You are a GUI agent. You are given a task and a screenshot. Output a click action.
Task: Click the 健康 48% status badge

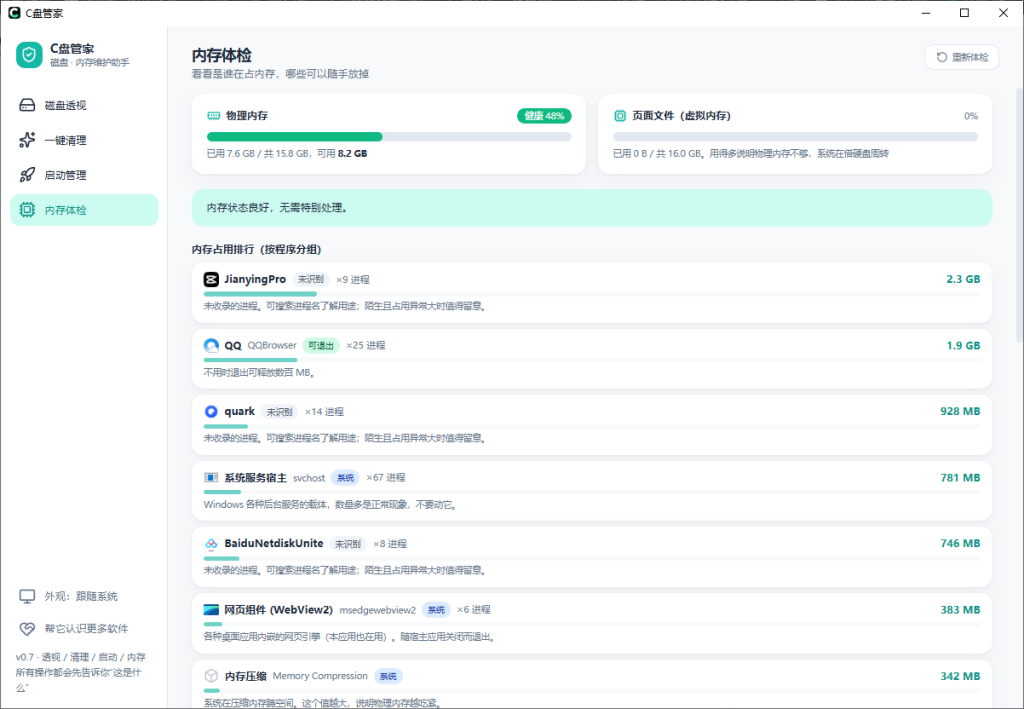pyautogui.click(x=544, y=116)
